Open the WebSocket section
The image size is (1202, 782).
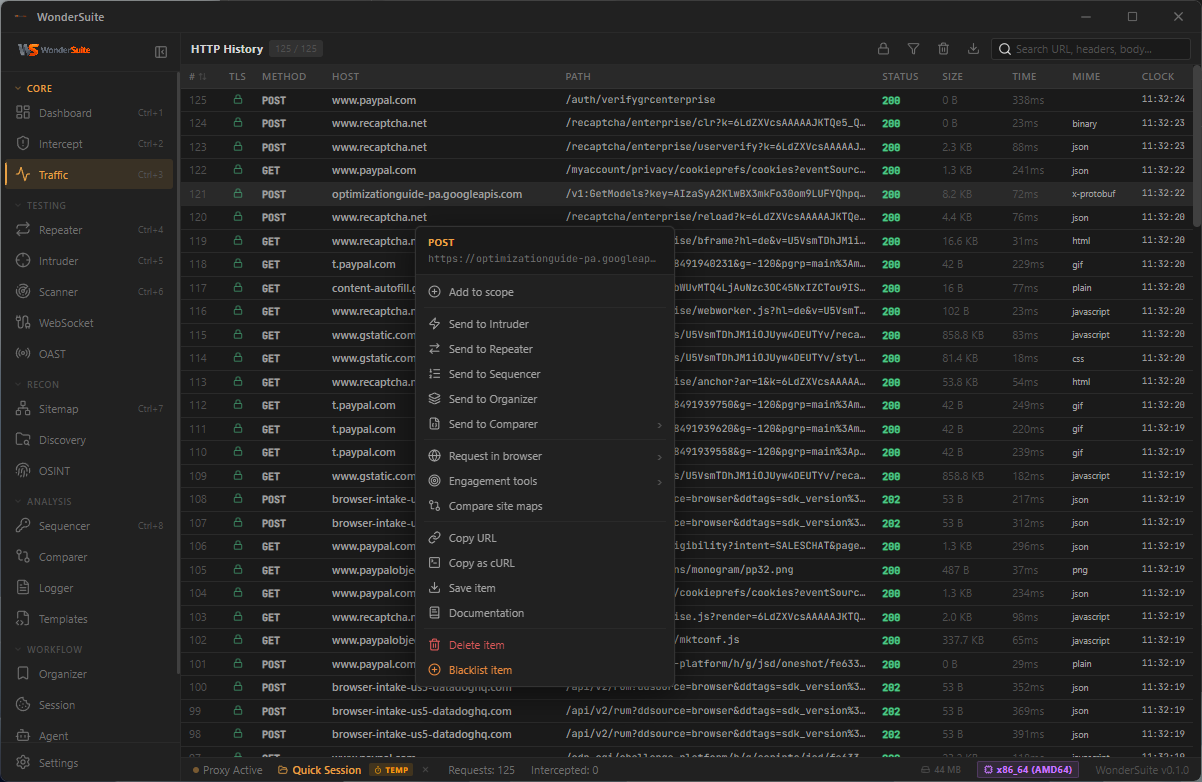pos(88,323)
